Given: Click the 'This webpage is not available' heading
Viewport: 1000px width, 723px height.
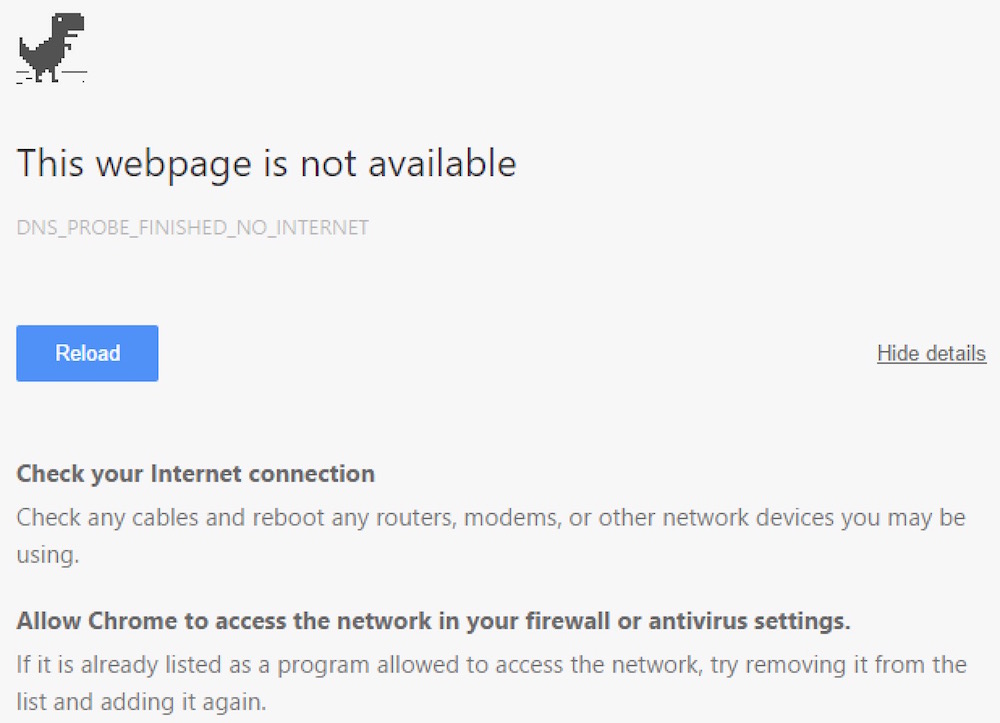Looking at the screenshot, I should pyautogui.click(x=266, y=163).
